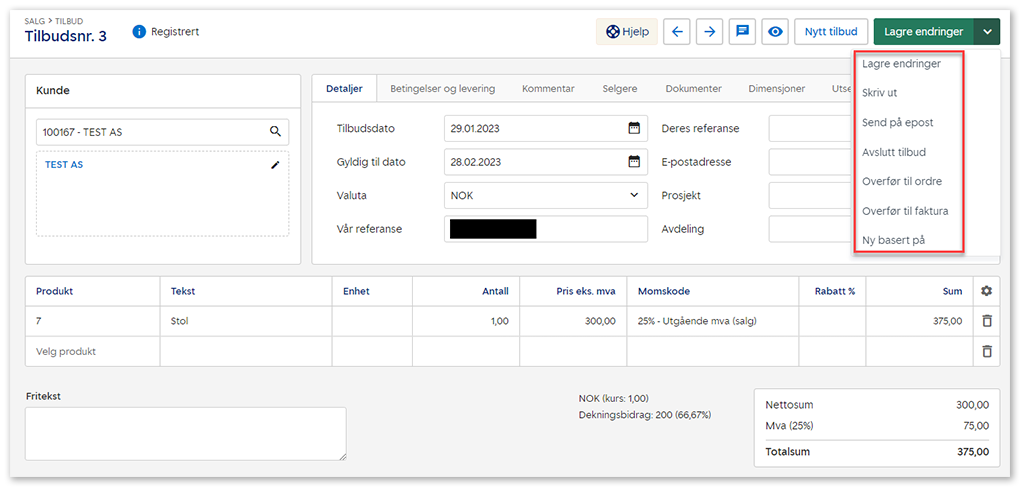This screenshot has height=487, width=1020.
Task: Click the next quote arrow icon
Action: (710, 32)
